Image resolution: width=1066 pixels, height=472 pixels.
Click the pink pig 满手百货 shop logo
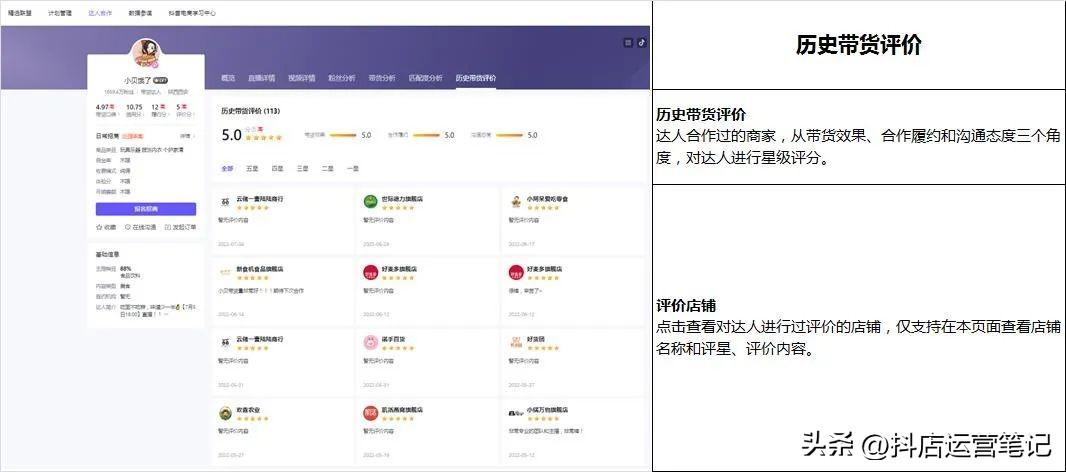pyautogui.click(x=371, y=342)
